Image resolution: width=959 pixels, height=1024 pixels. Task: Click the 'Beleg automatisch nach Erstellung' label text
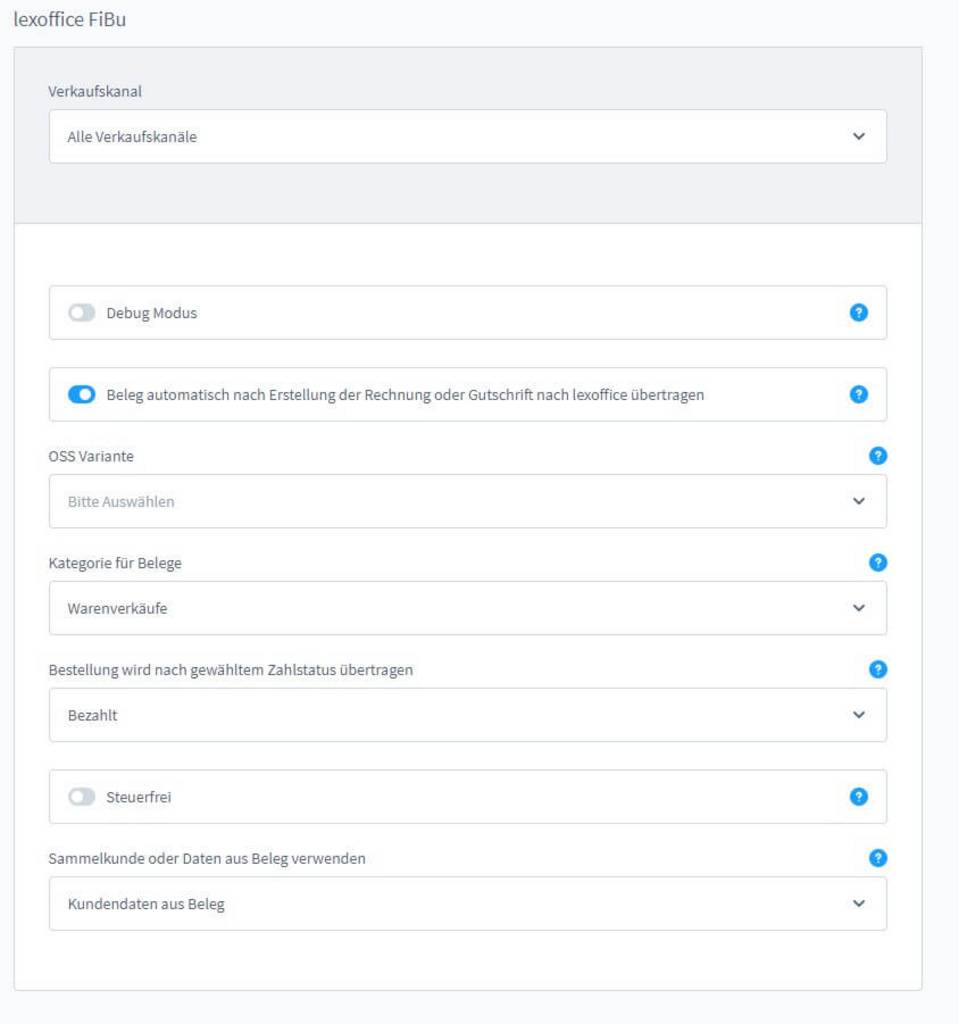pos(405,395)
